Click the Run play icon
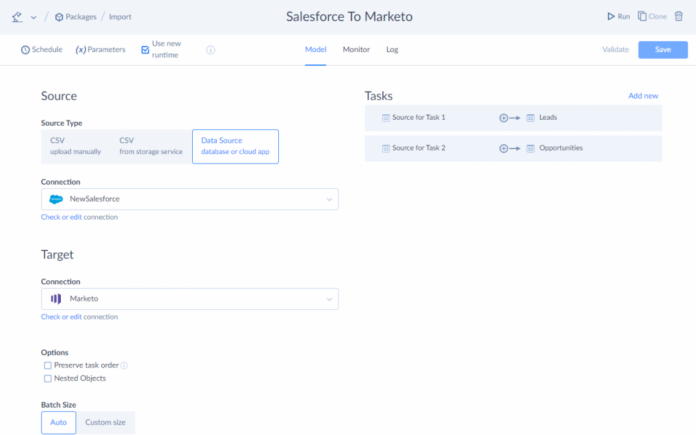Viewport: 696px width, 435px height. (x=611, y=17)
